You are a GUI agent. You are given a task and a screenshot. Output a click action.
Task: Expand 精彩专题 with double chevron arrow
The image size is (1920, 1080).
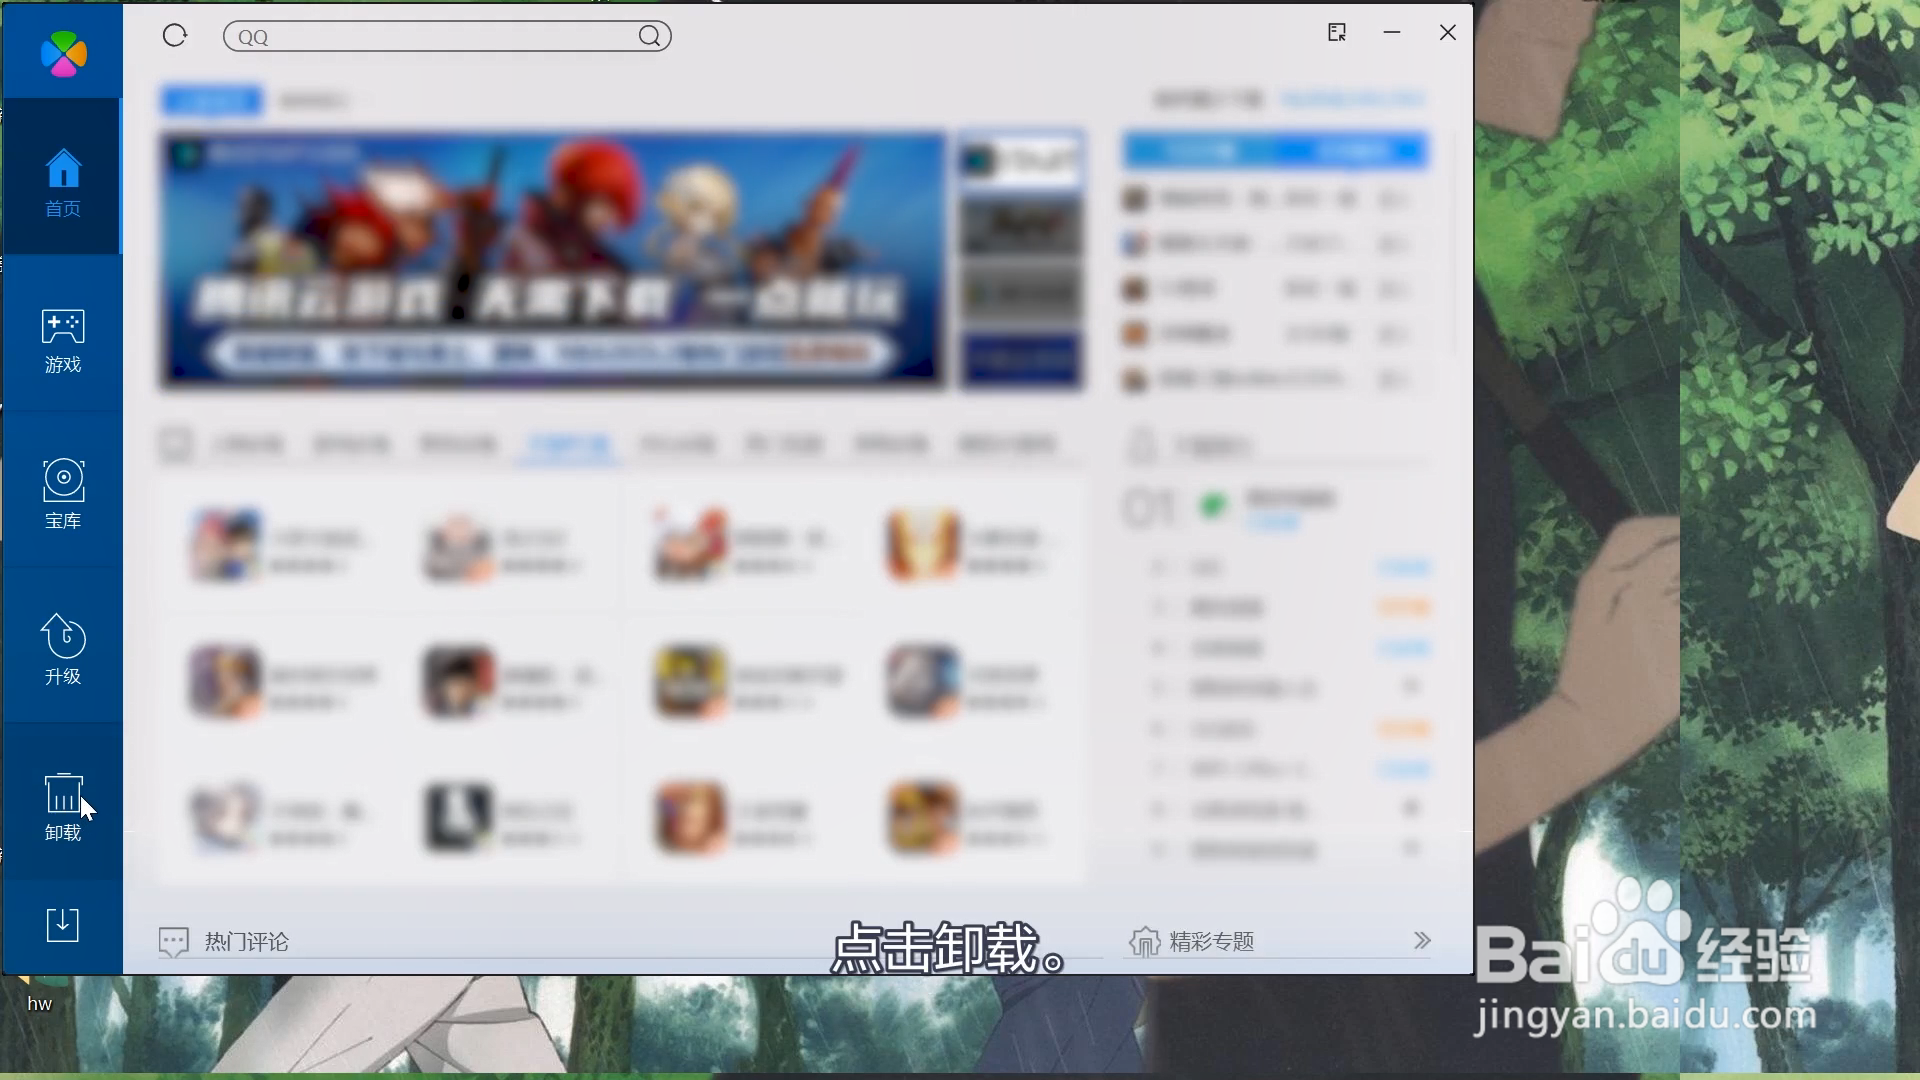point(1422,941)
